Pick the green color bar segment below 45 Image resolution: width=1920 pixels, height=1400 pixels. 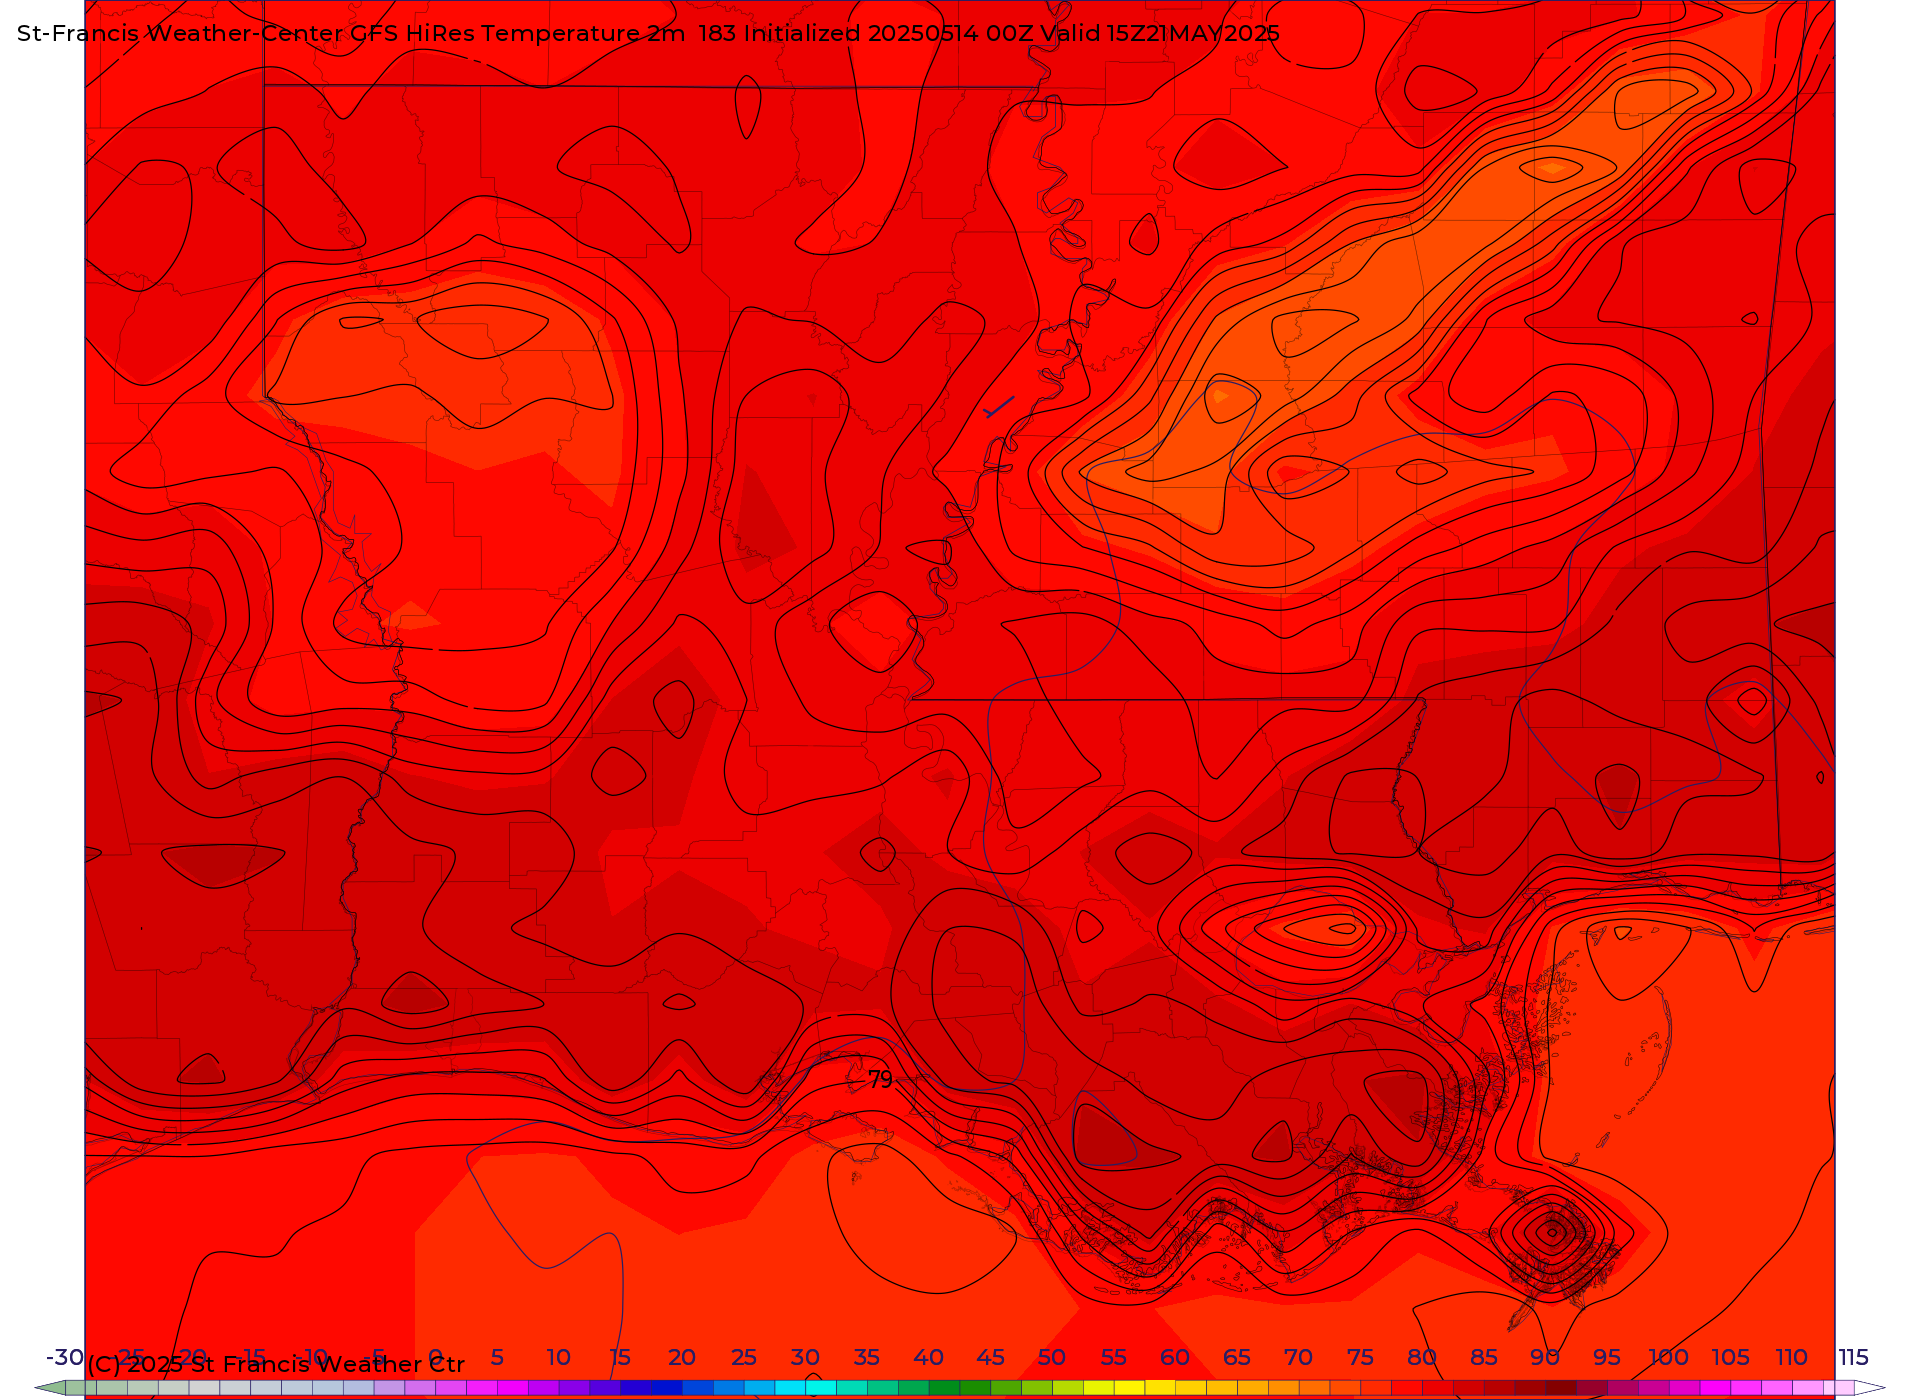pos(975,1388)
